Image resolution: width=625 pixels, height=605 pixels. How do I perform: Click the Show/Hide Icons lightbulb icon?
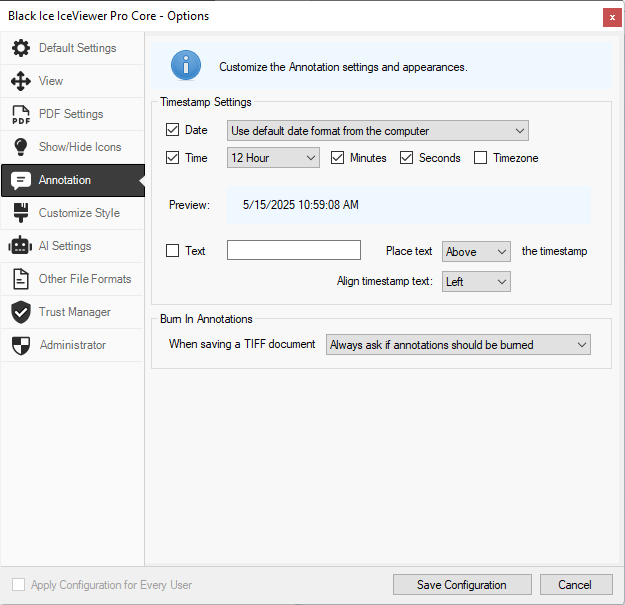pos(21,147)
